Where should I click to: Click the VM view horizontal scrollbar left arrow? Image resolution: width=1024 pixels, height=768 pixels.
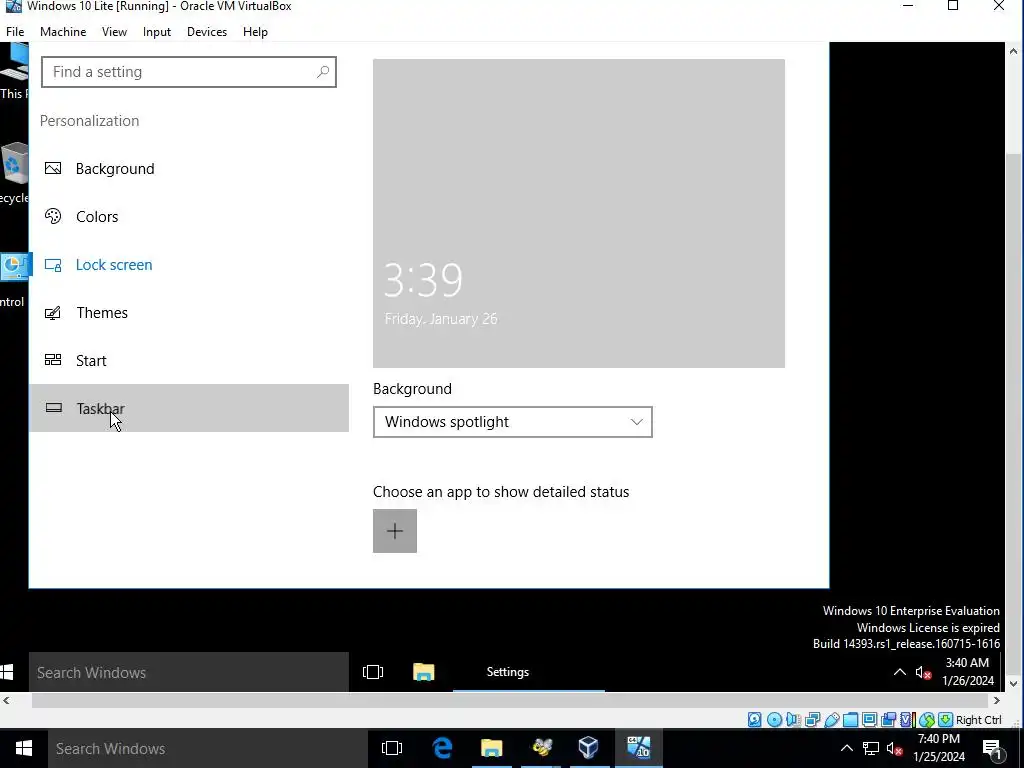7,701
